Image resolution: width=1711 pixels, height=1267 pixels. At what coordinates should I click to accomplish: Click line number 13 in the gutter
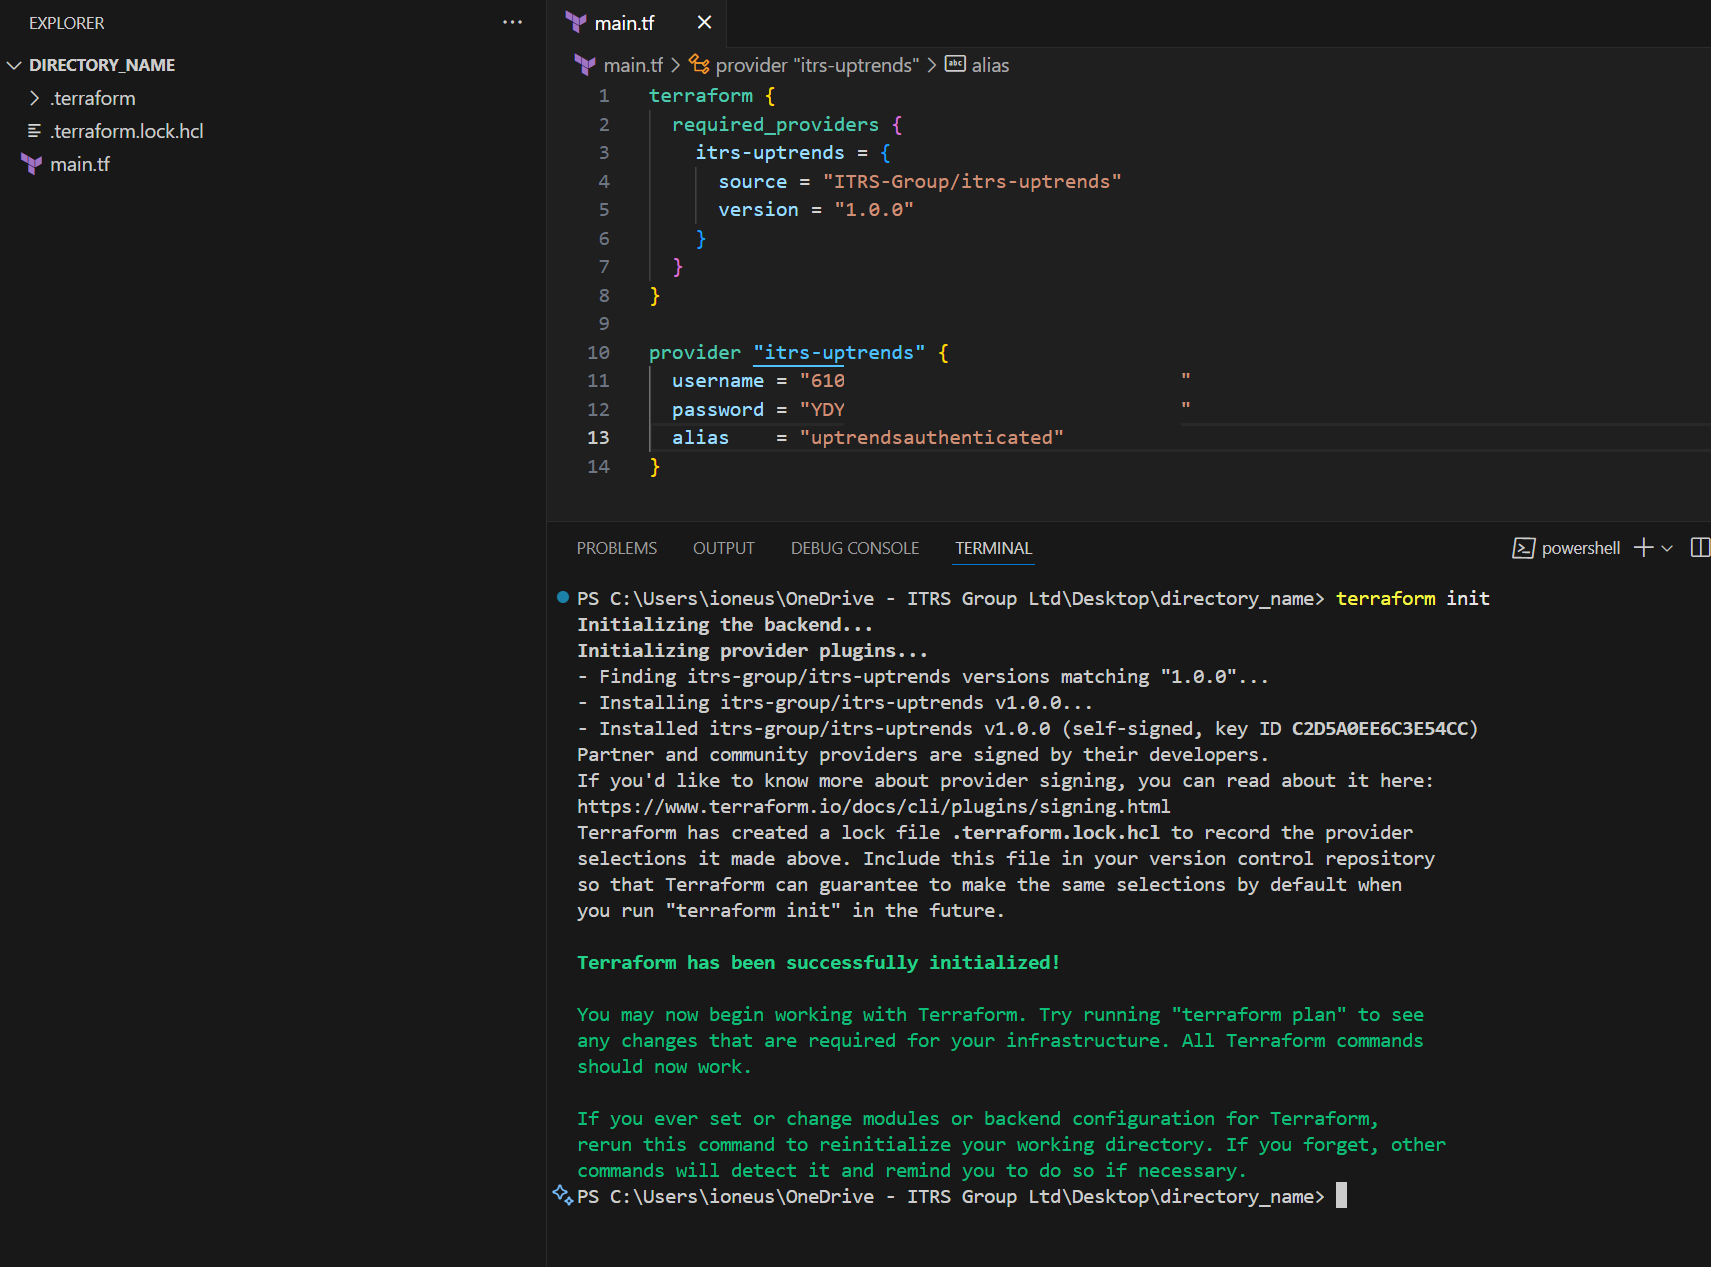click(x=598, y=438)
